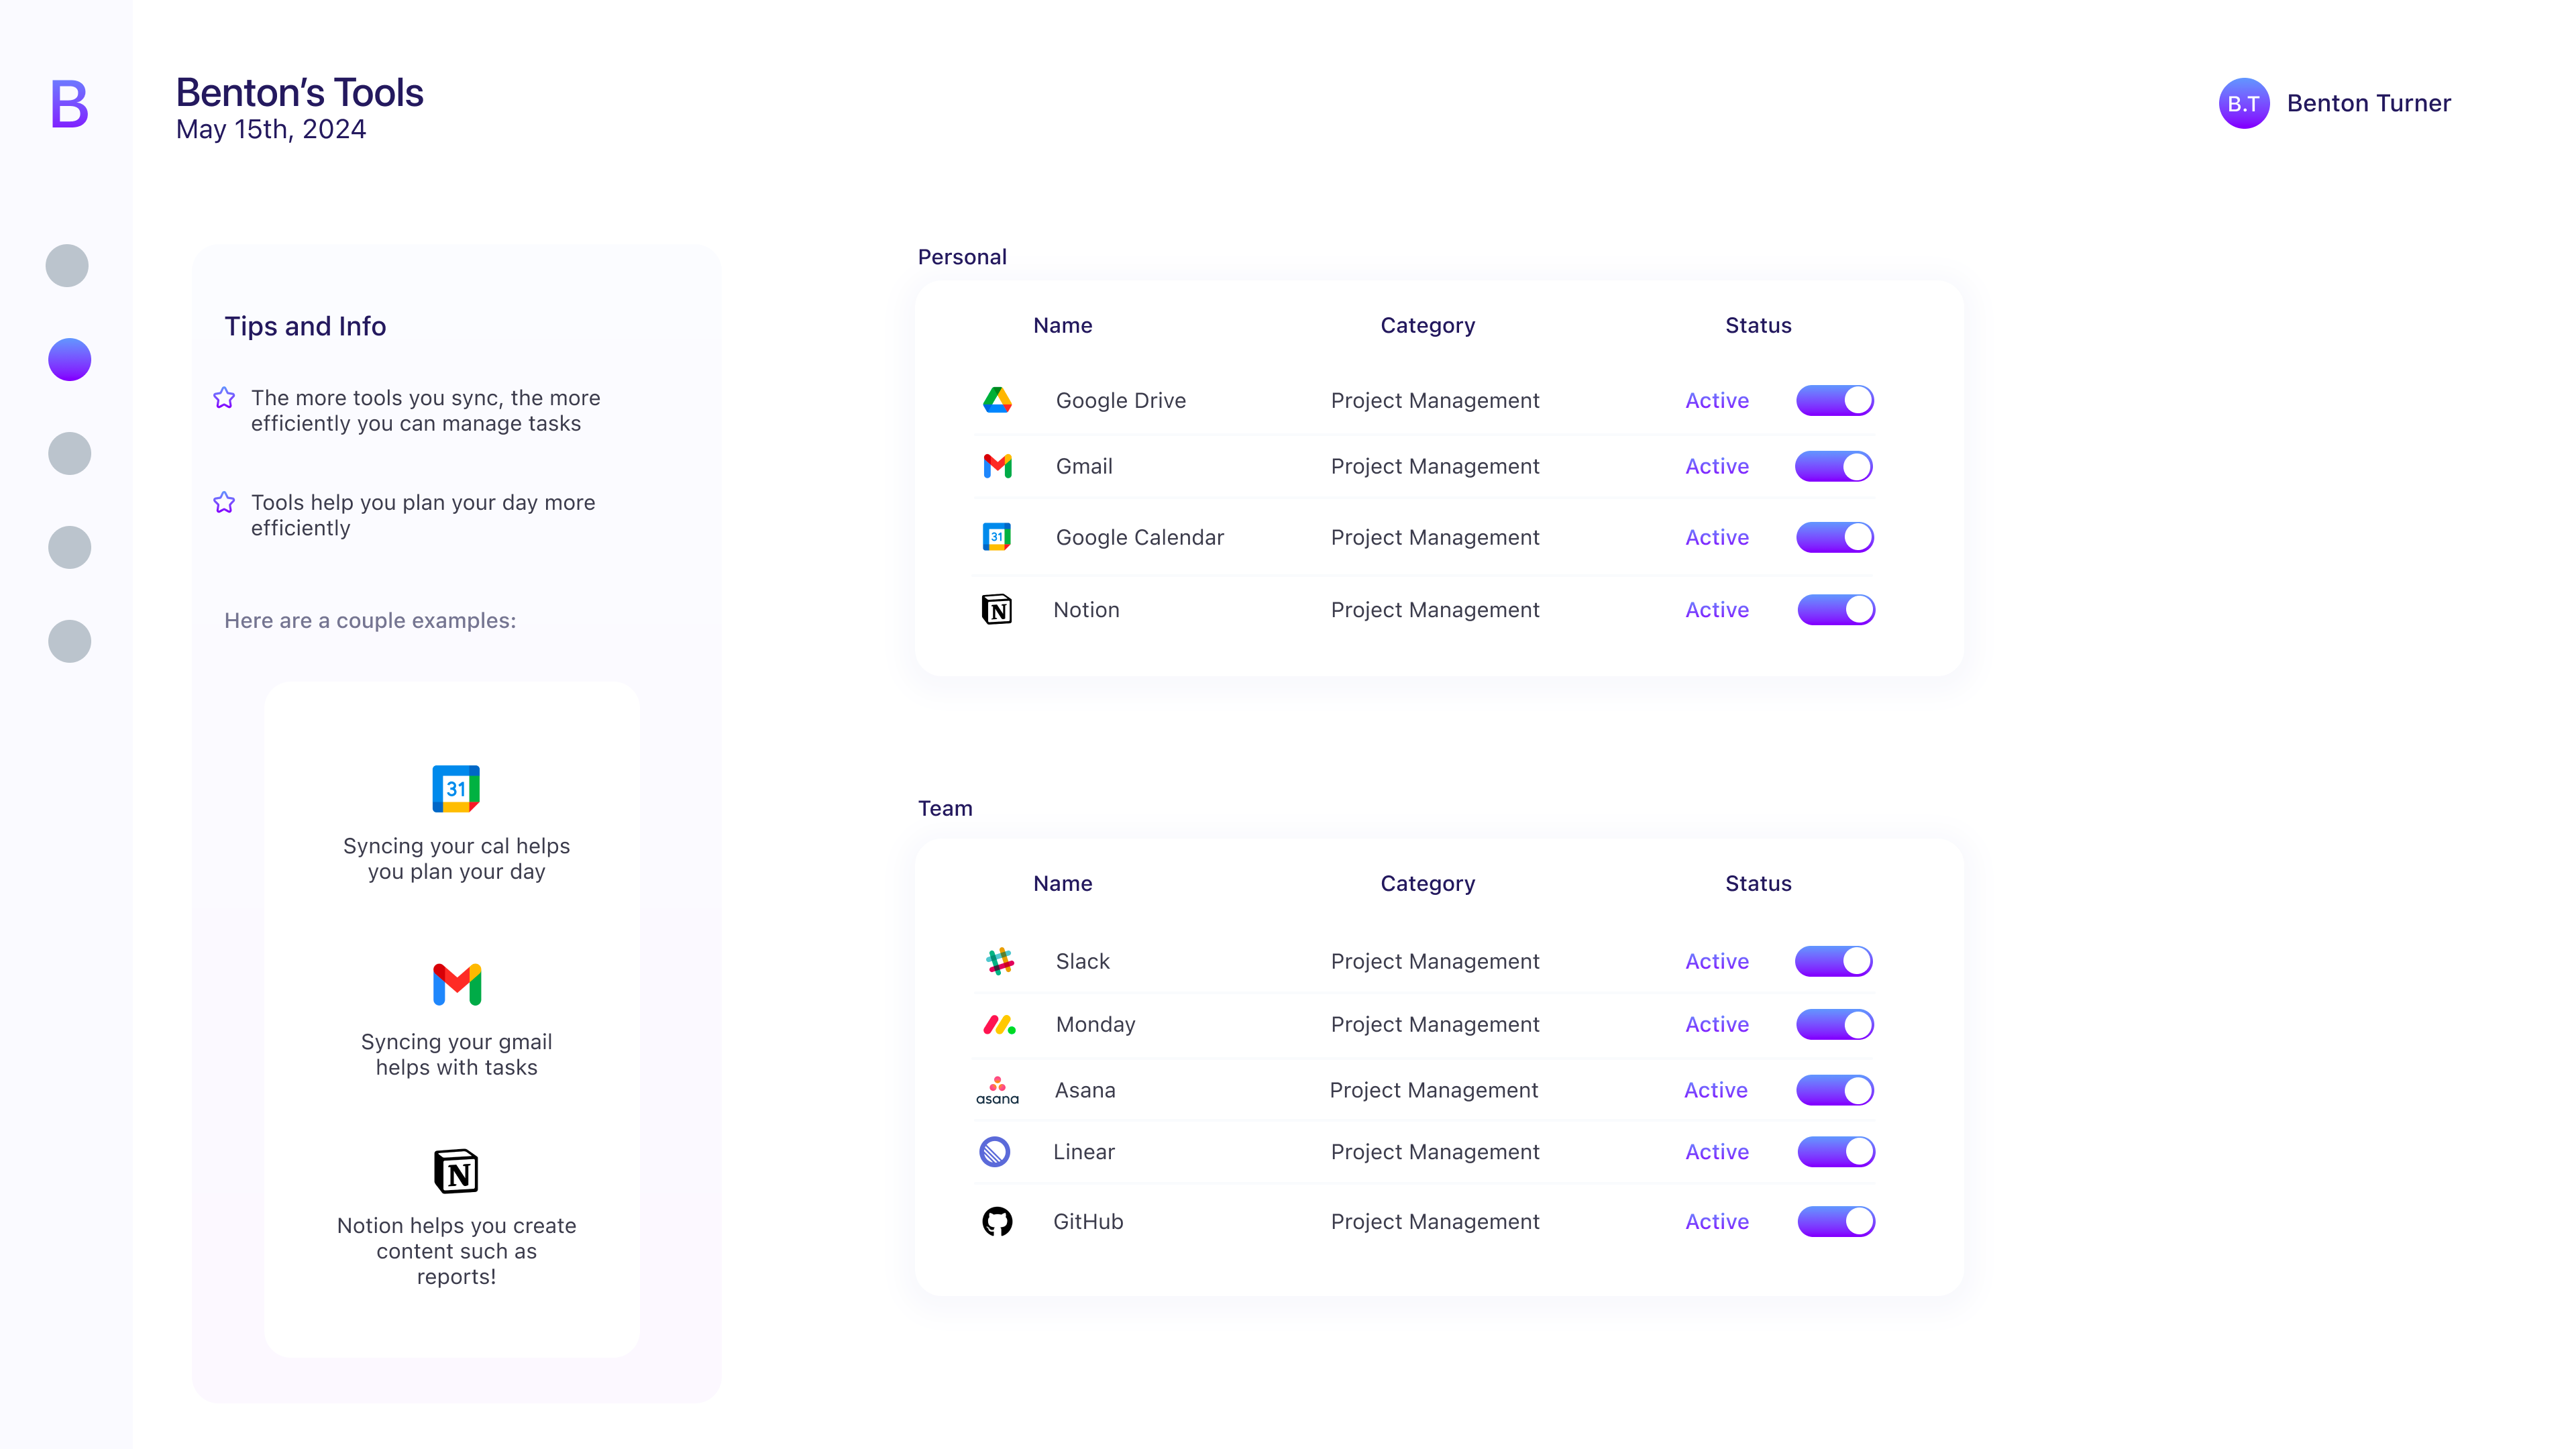Click the Linear icon in Team table
This screenshot has width=2576, height=1449.
[994, 1152]
